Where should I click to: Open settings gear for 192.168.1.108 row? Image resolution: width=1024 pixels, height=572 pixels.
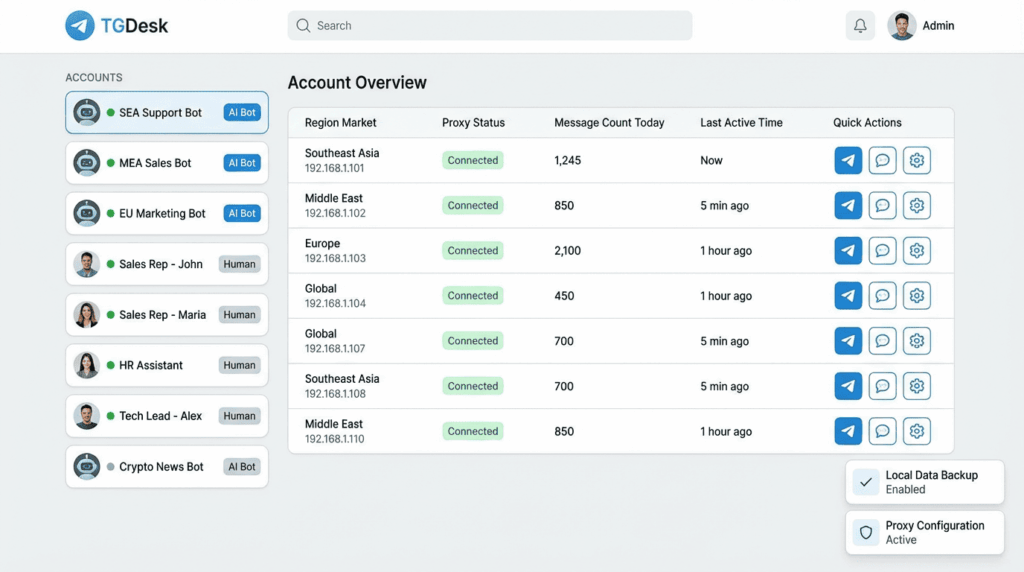(917, 386)
